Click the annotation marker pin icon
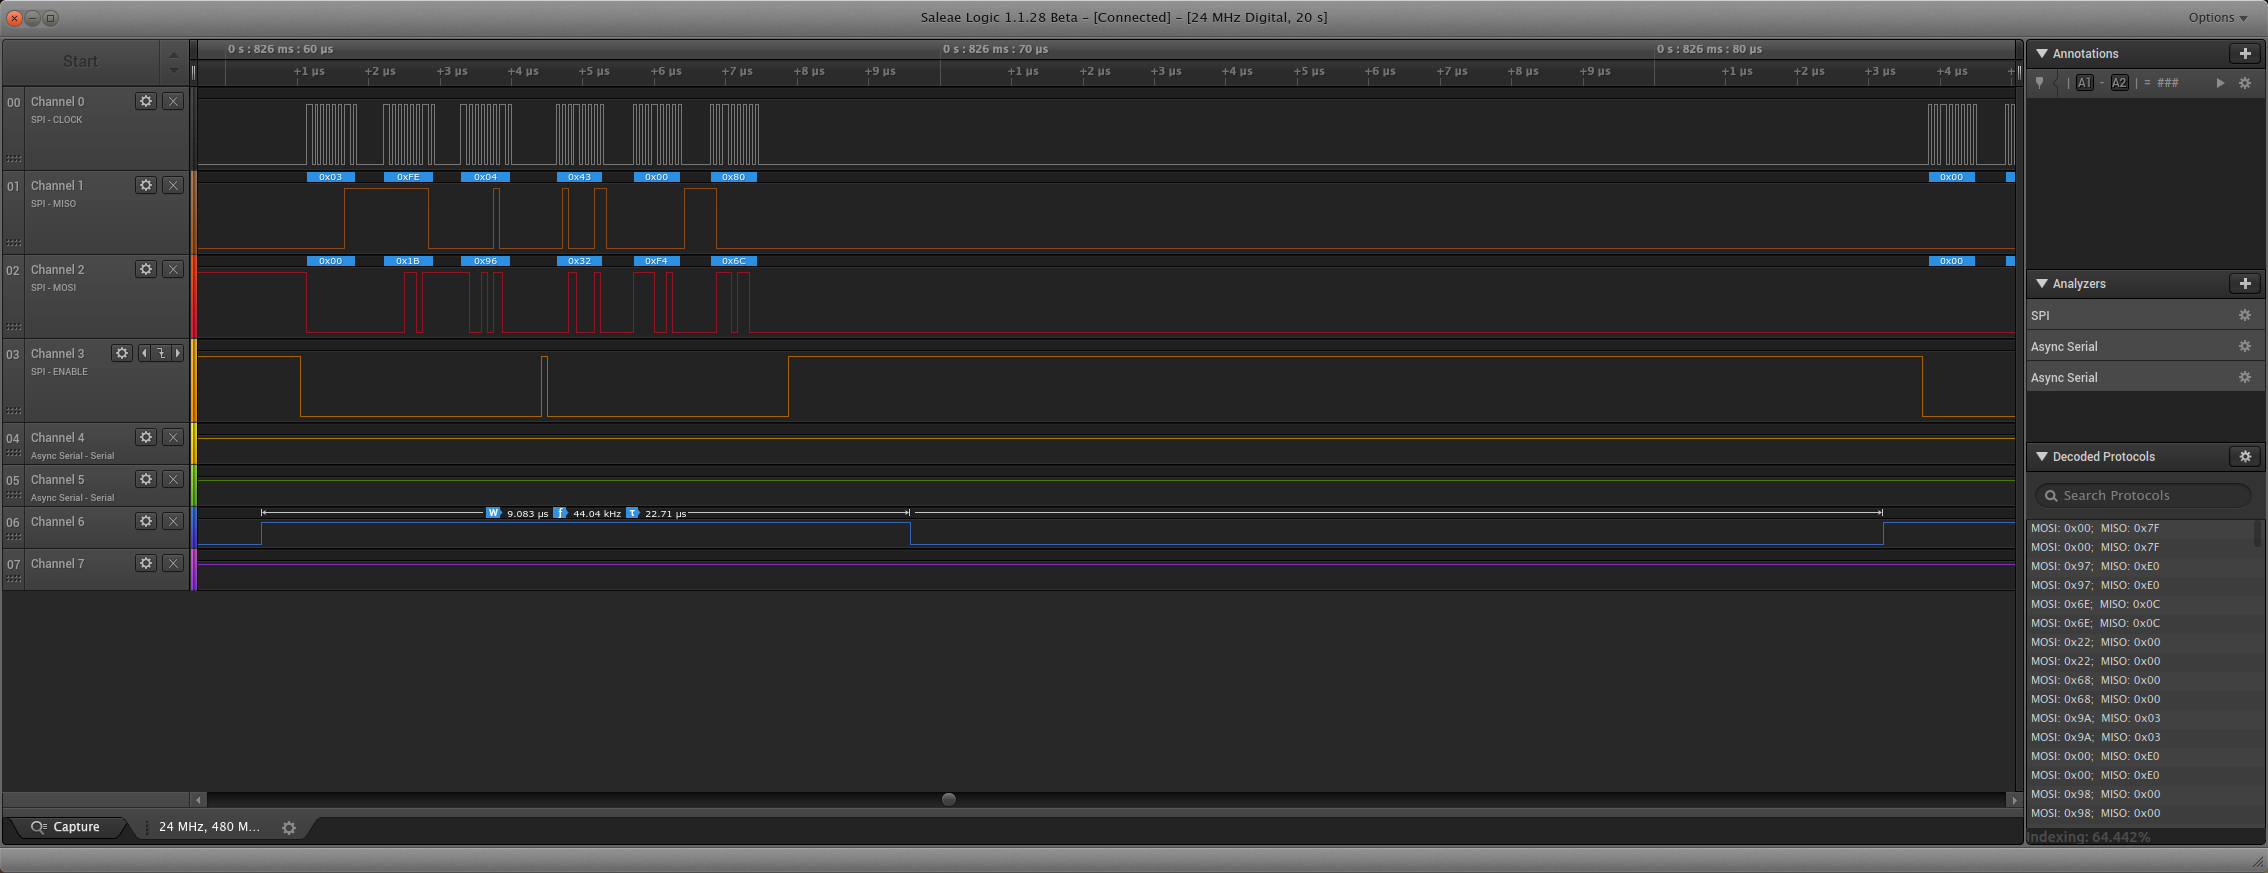 (x=2039, y=83)
